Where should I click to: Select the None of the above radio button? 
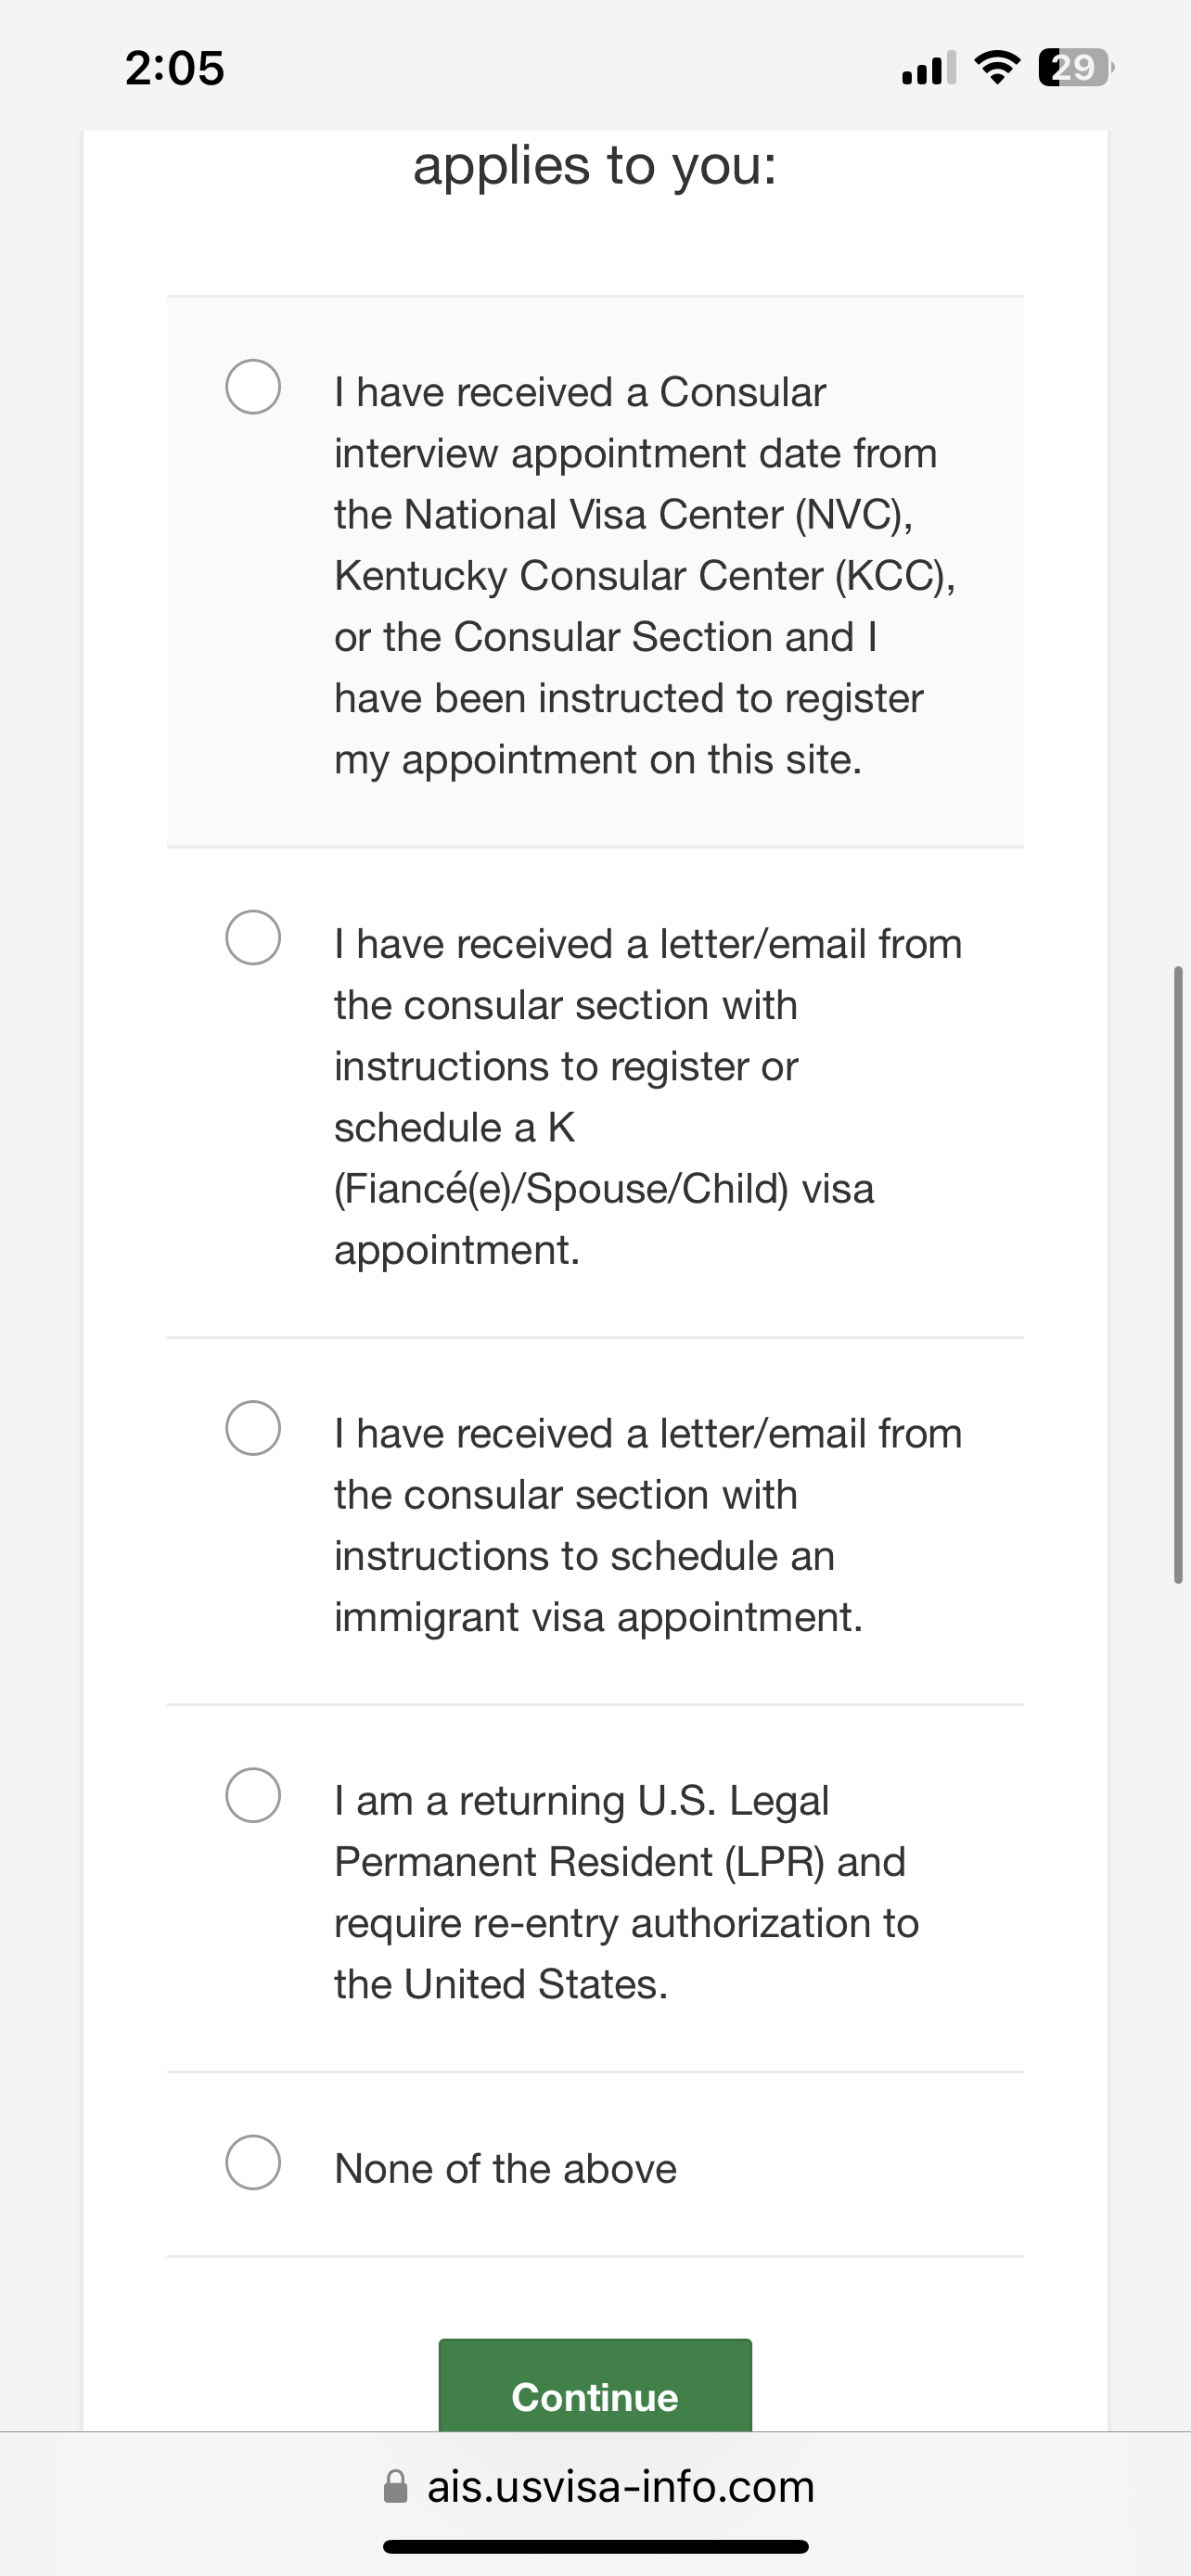click(x=253, y=2162)
